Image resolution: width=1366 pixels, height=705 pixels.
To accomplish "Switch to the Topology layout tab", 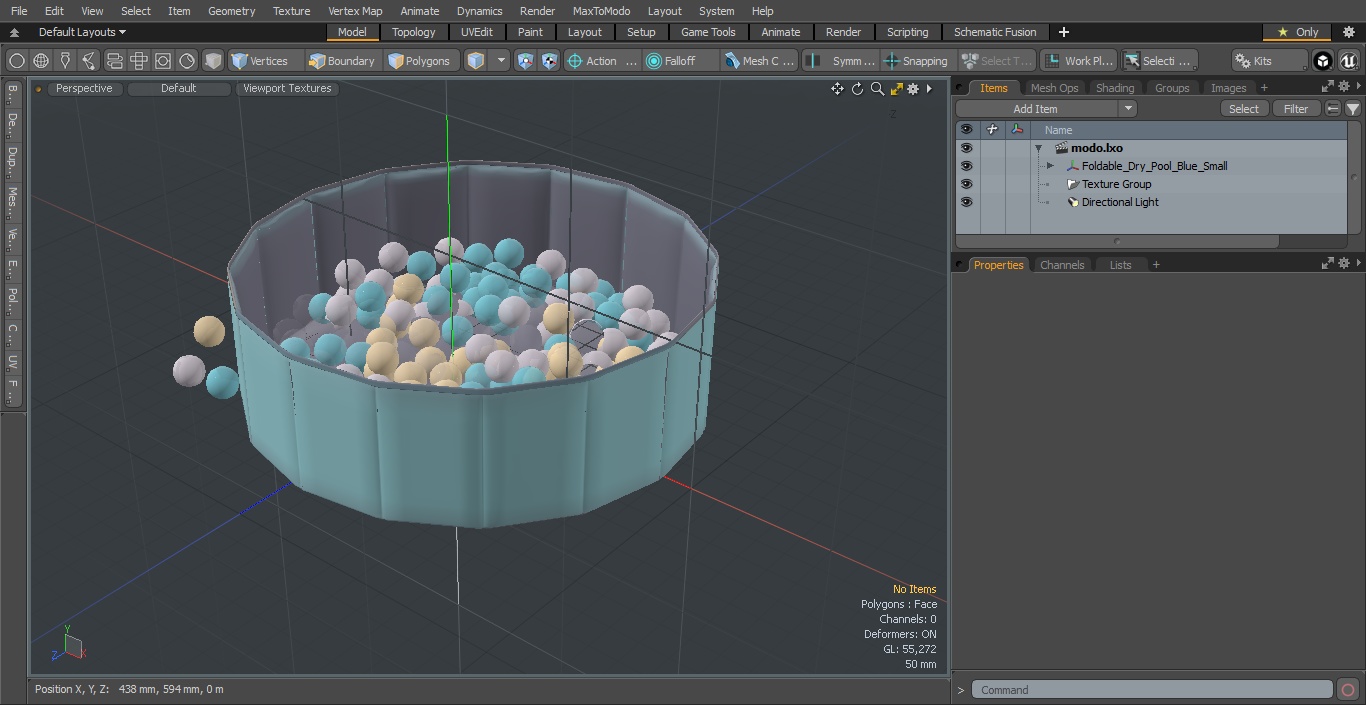I will click(414, 32).
